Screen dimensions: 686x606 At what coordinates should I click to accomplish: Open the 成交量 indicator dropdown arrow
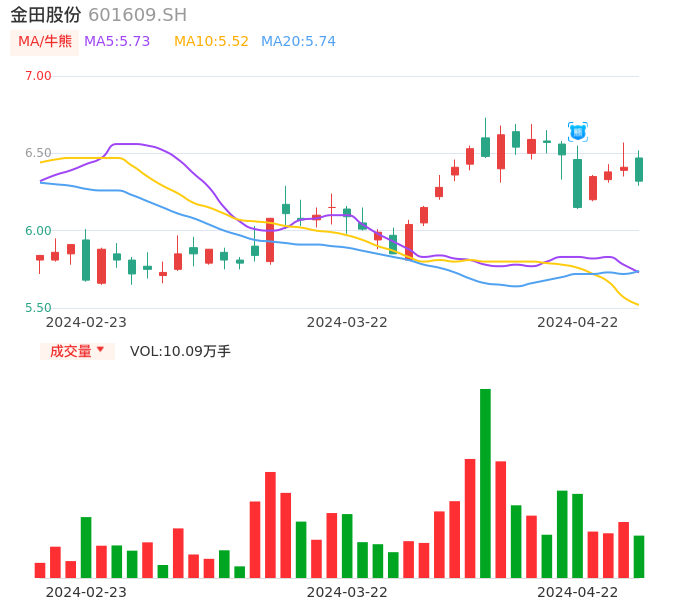[x=100, y=350]
